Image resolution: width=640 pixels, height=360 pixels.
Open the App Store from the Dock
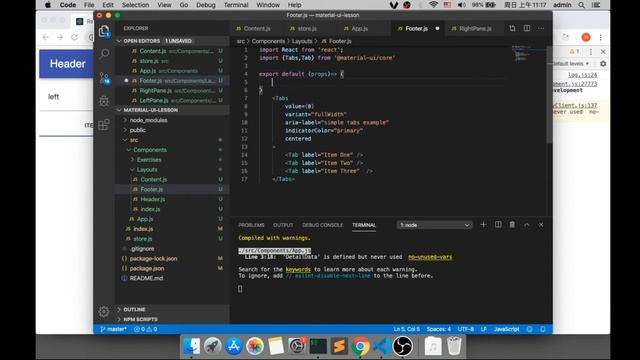click(x=233, y=347)
